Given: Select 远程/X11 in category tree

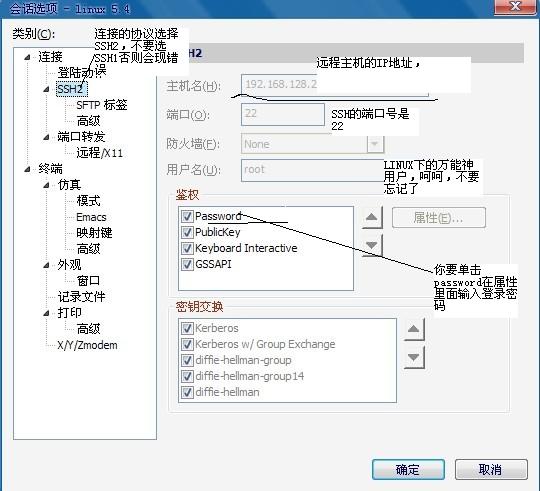Looking at the screenshot, I should click(100, 153).
